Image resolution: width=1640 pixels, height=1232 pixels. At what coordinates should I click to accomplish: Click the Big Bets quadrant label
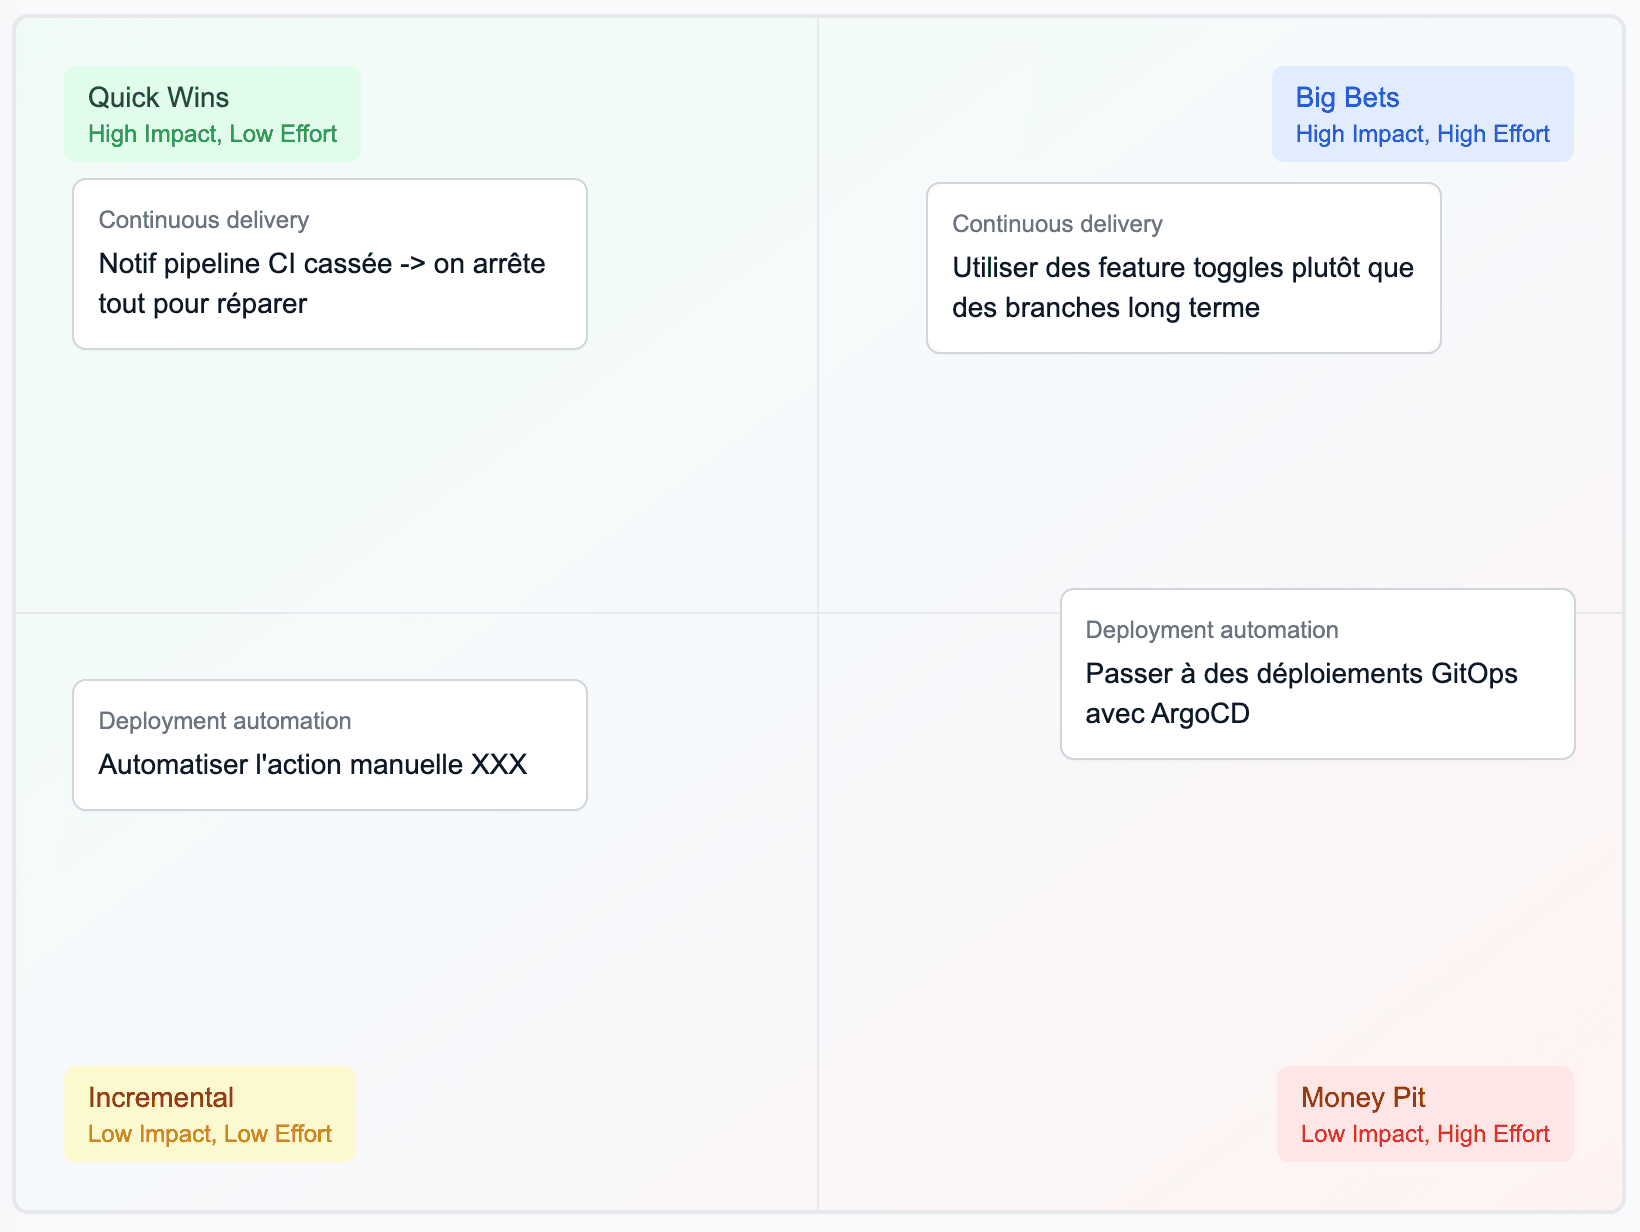pos(1422,114)
